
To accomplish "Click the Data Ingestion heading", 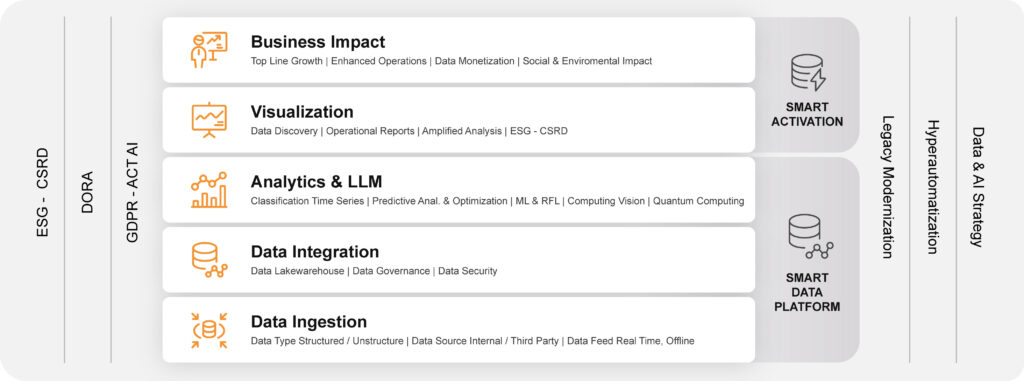I will coord(309,322).
